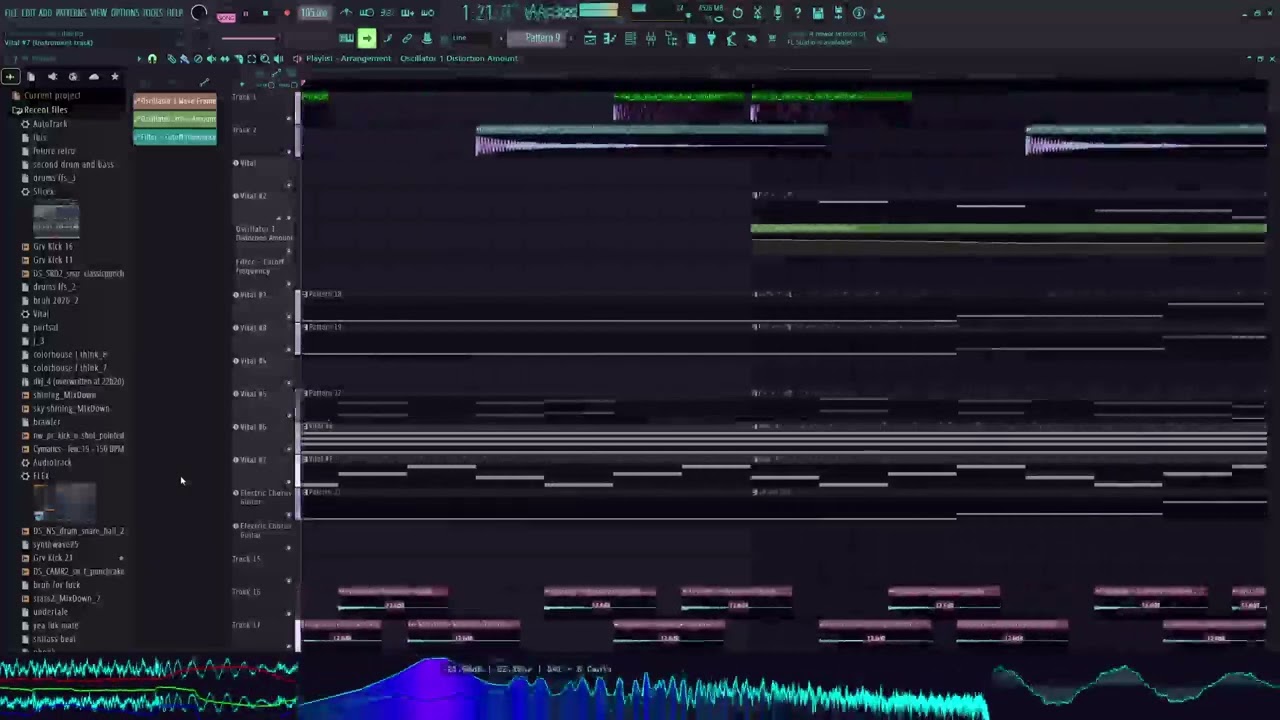The width and height of the screenshot is (1280, 720).
Task: Open the VIEW menu
Action: pos(98,13)
